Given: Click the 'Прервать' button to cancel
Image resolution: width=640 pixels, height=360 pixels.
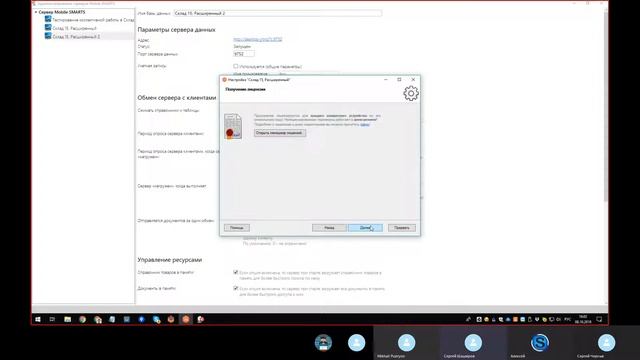Looking at the screenshot, I should pyautogui.click(x=402, y=228).
